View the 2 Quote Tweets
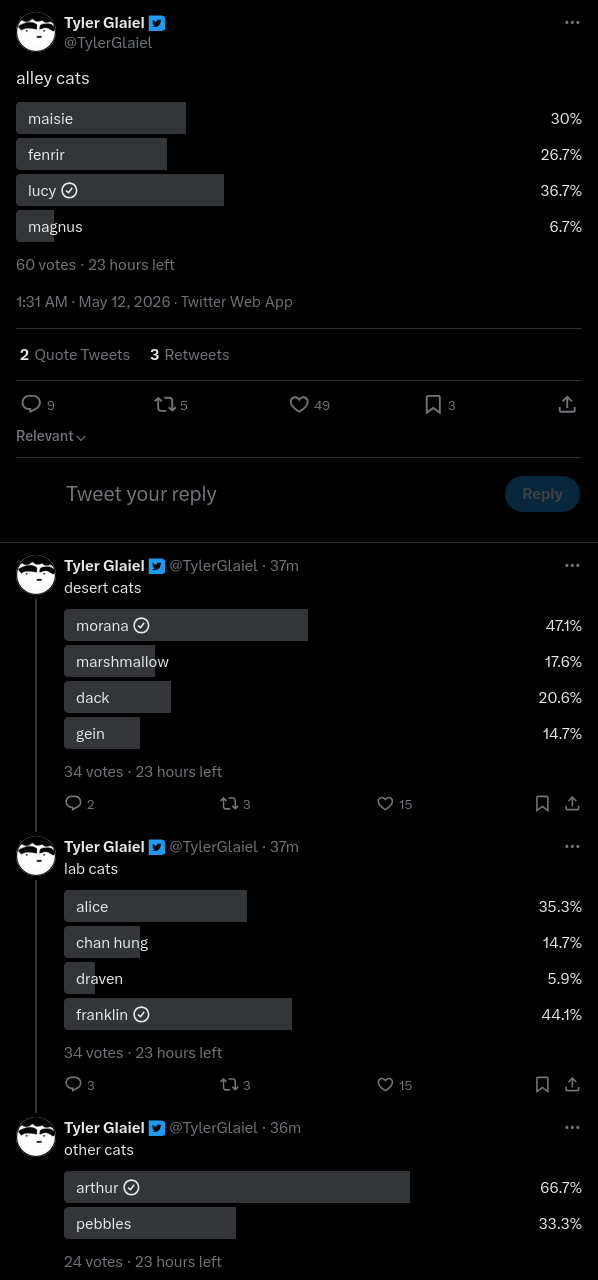 (75, 354)
